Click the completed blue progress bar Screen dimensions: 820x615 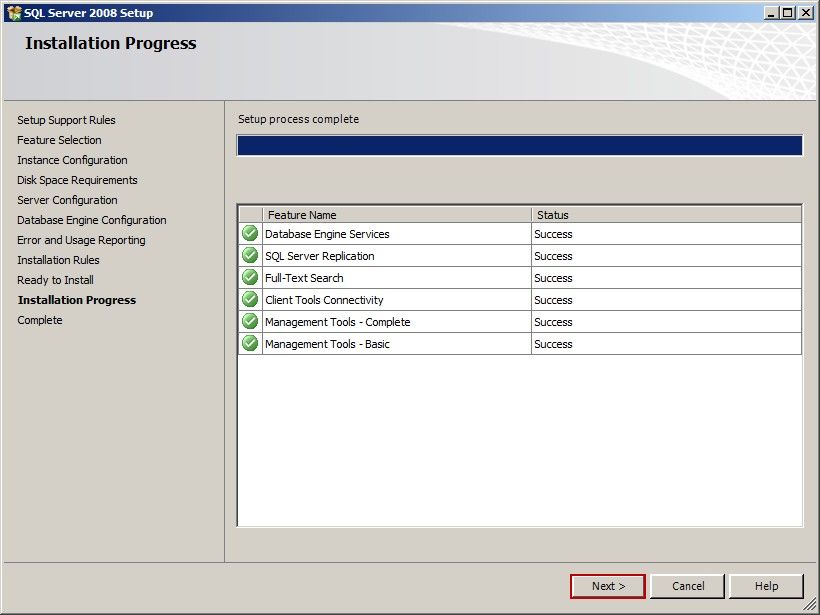coord(519,145)
